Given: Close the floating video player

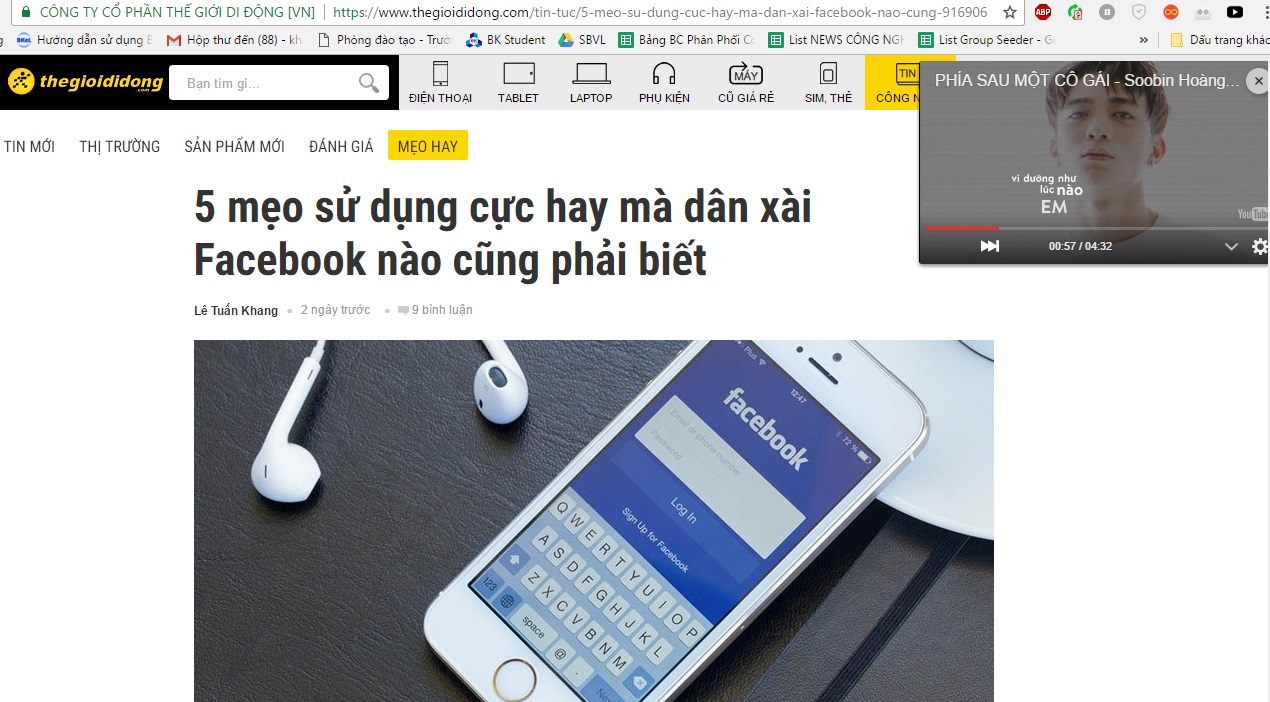Looking at the screenshot, I should 1258,81.
